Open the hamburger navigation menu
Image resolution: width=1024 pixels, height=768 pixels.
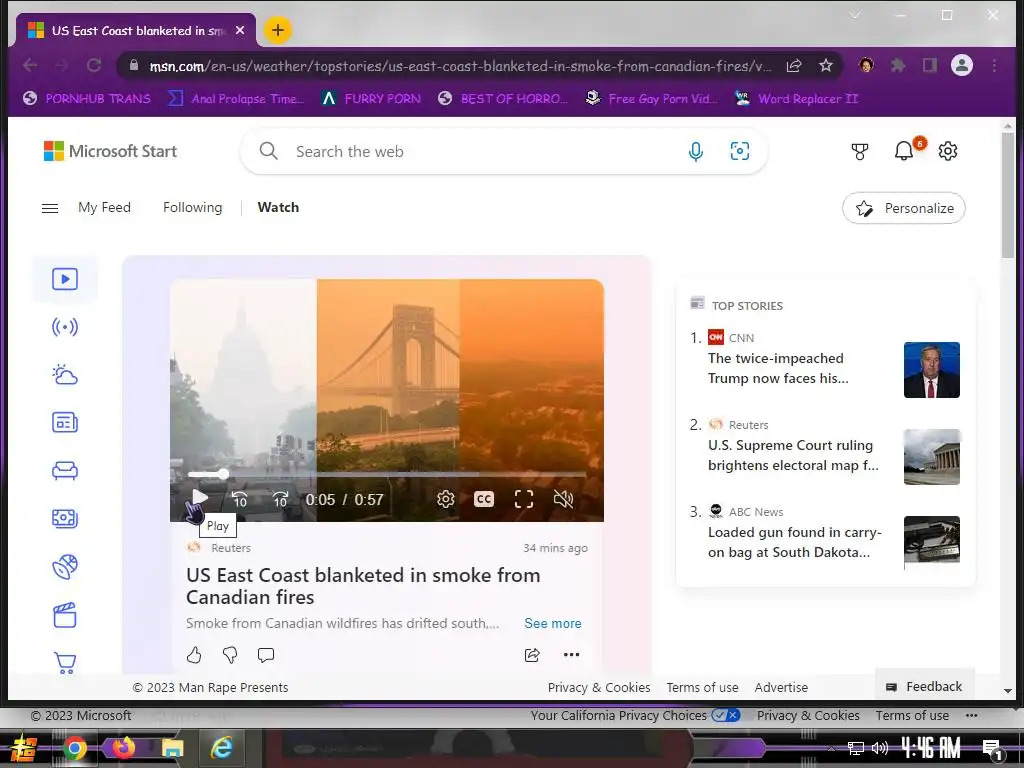click(x=50, y=208)
